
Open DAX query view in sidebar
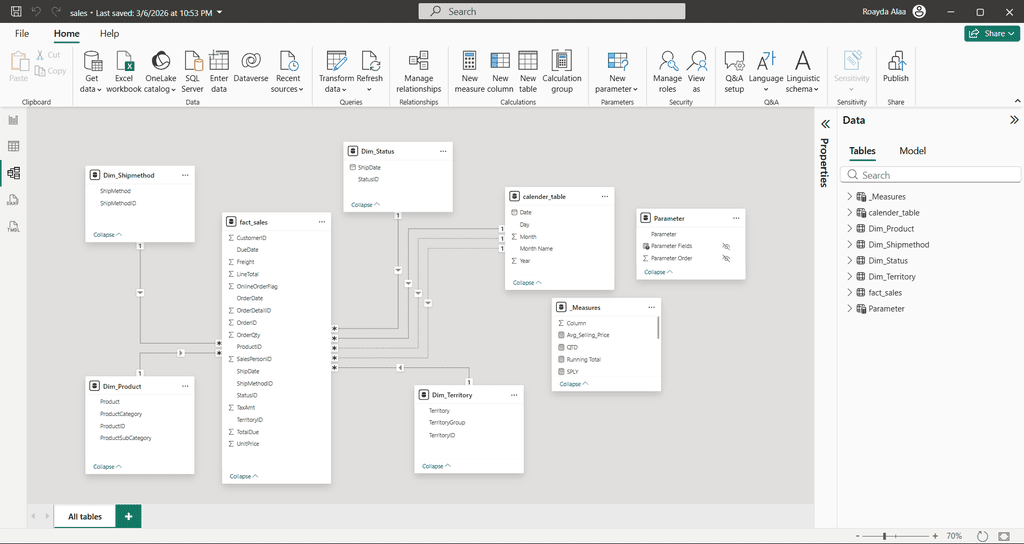[14, 199]
